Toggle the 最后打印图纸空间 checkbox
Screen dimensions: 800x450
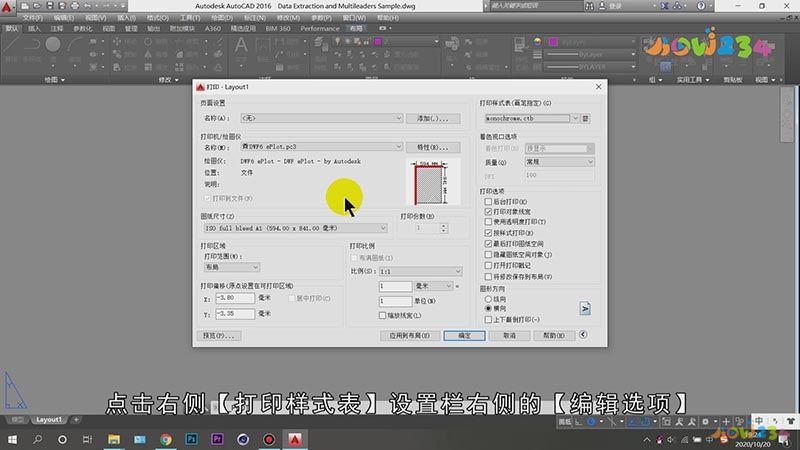point(488,243)
